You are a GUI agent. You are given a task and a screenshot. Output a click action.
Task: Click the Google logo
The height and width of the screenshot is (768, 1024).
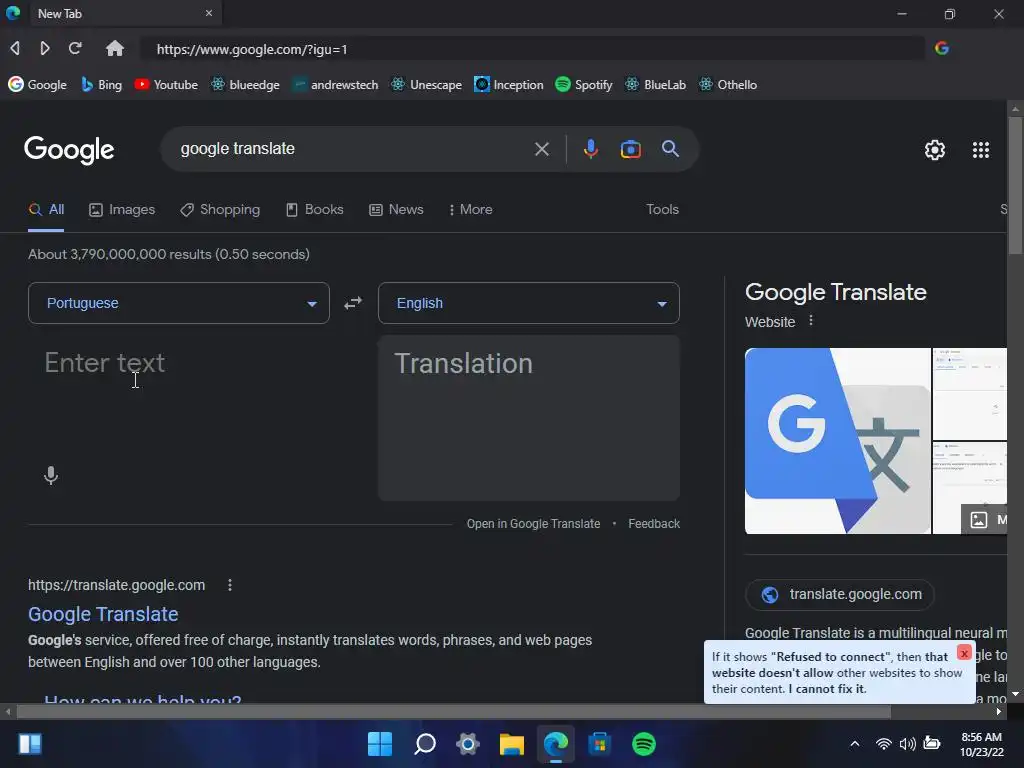pos(69,150)
